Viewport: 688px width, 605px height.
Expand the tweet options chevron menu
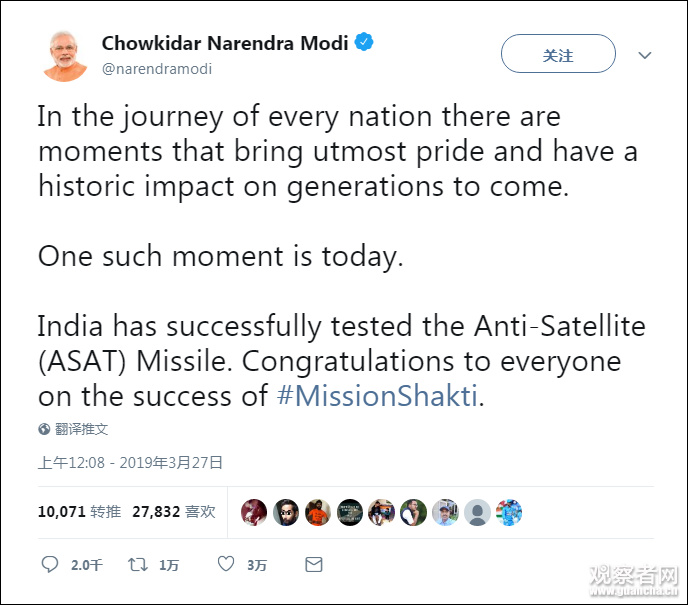point(645,56)
